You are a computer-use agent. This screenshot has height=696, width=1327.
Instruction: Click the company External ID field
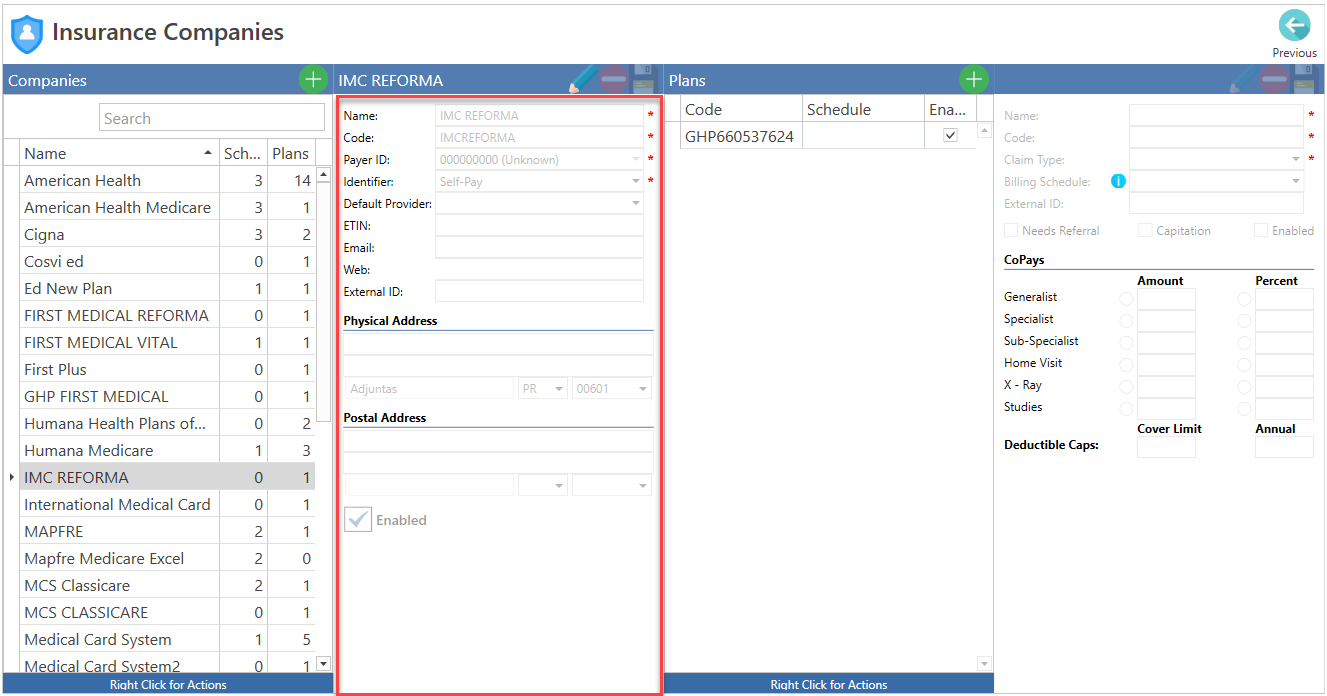click(539, 291)
